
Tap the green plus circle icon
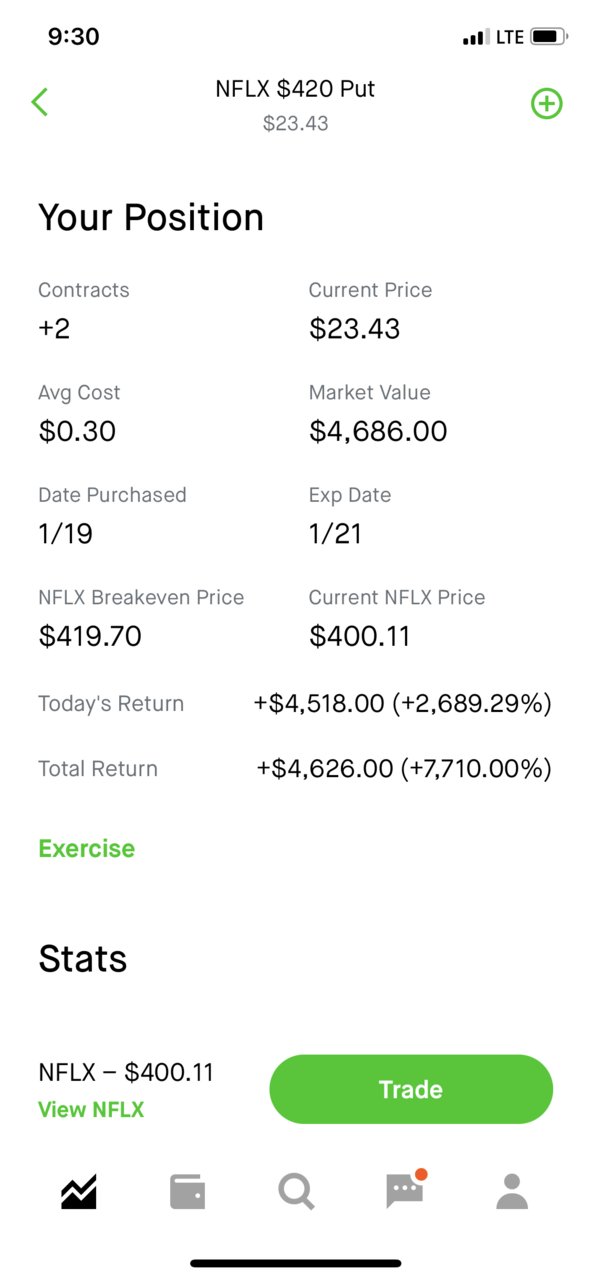(547, 103)
